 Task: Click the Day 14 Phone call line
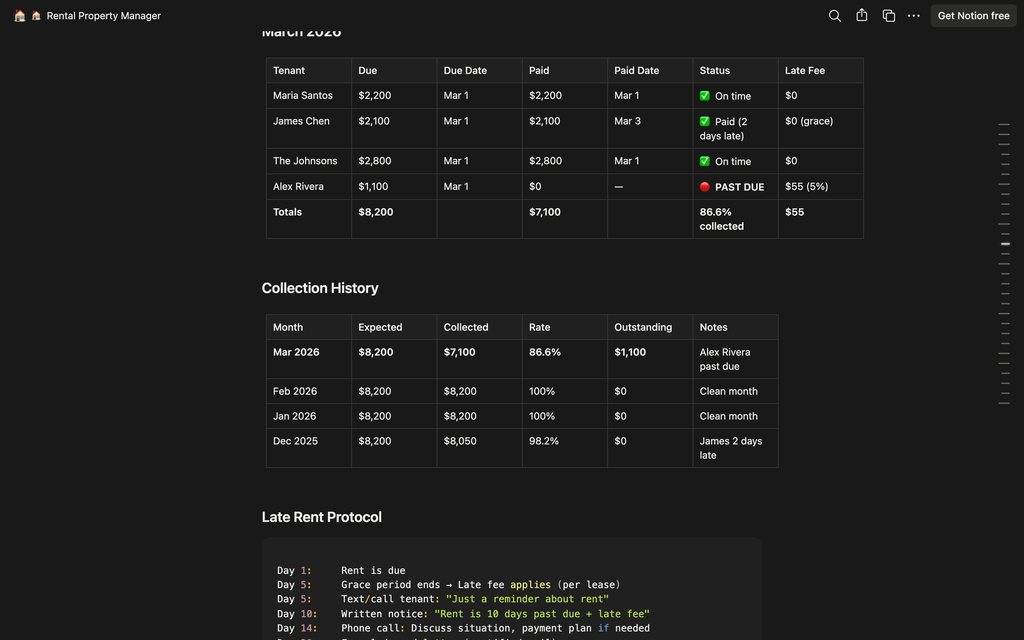[x=463, y=628]
